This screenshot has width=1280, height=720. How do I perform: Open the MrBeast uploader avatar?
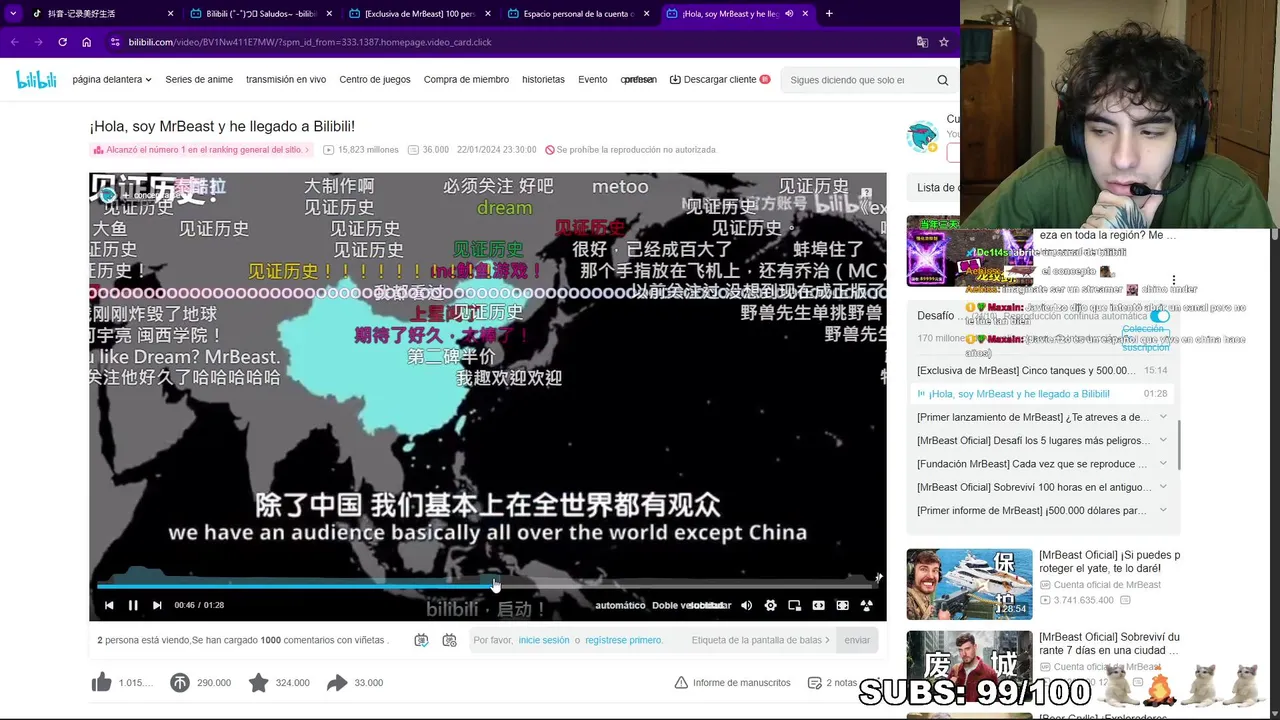point(922,137)
